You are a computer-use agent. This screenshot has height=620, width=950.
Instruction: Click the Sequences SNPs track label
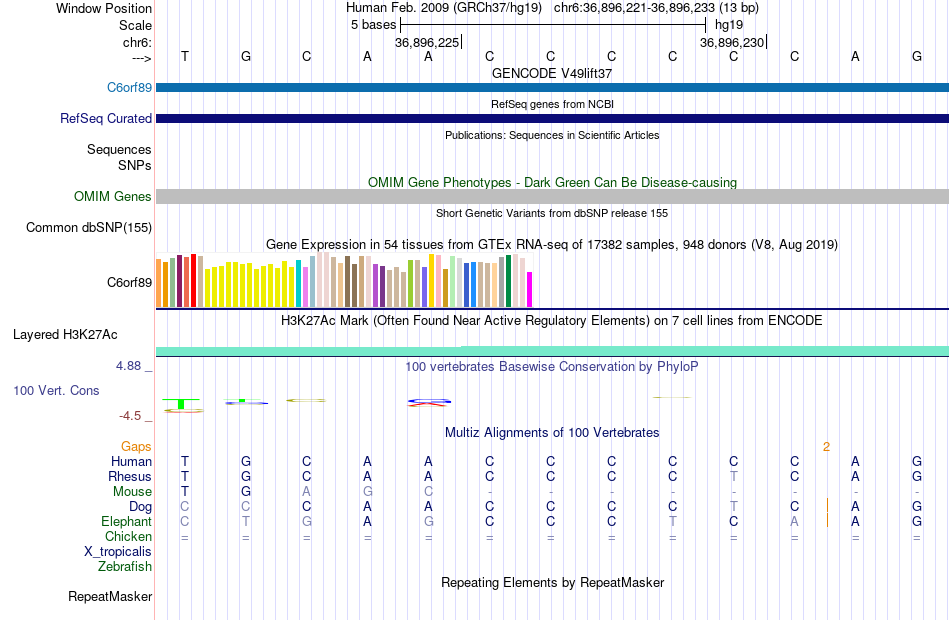click(119, 157)
